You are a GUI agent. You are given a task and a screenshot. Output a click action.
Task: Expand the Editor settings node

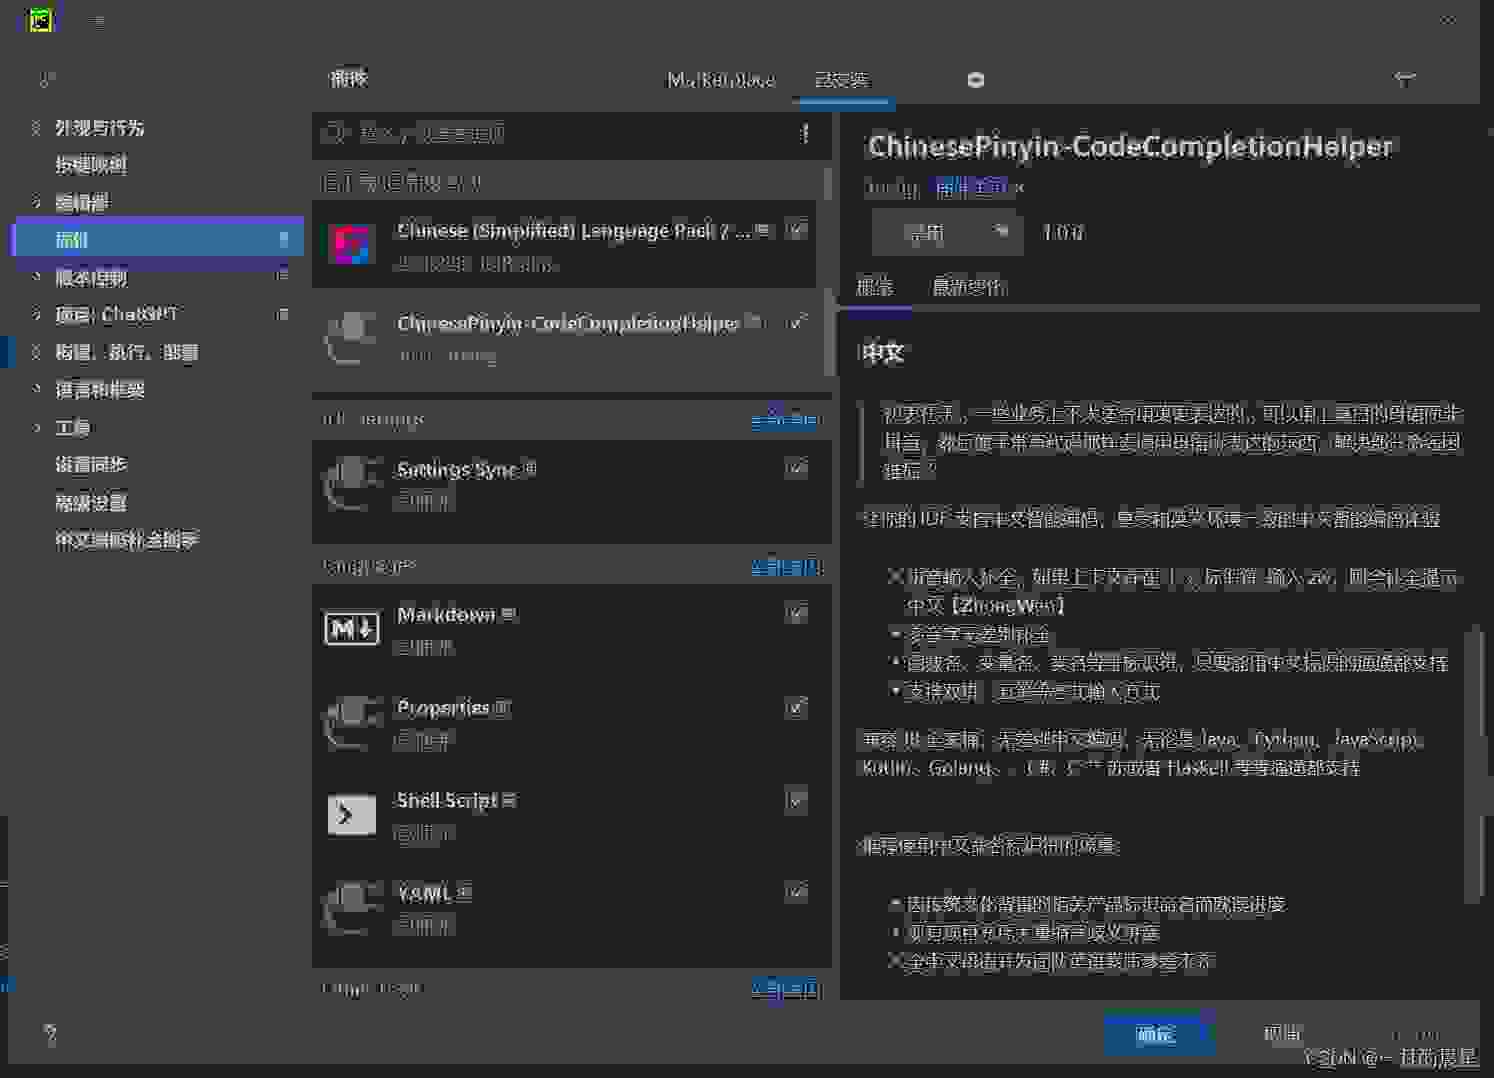coord(36,203)
